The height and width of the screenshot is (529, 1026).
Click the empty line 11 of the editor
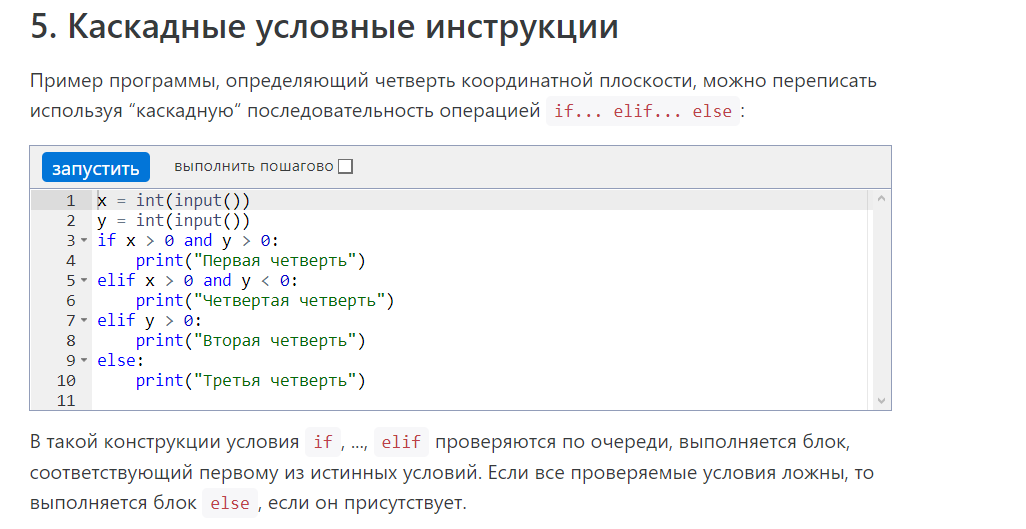pos(482,401)
